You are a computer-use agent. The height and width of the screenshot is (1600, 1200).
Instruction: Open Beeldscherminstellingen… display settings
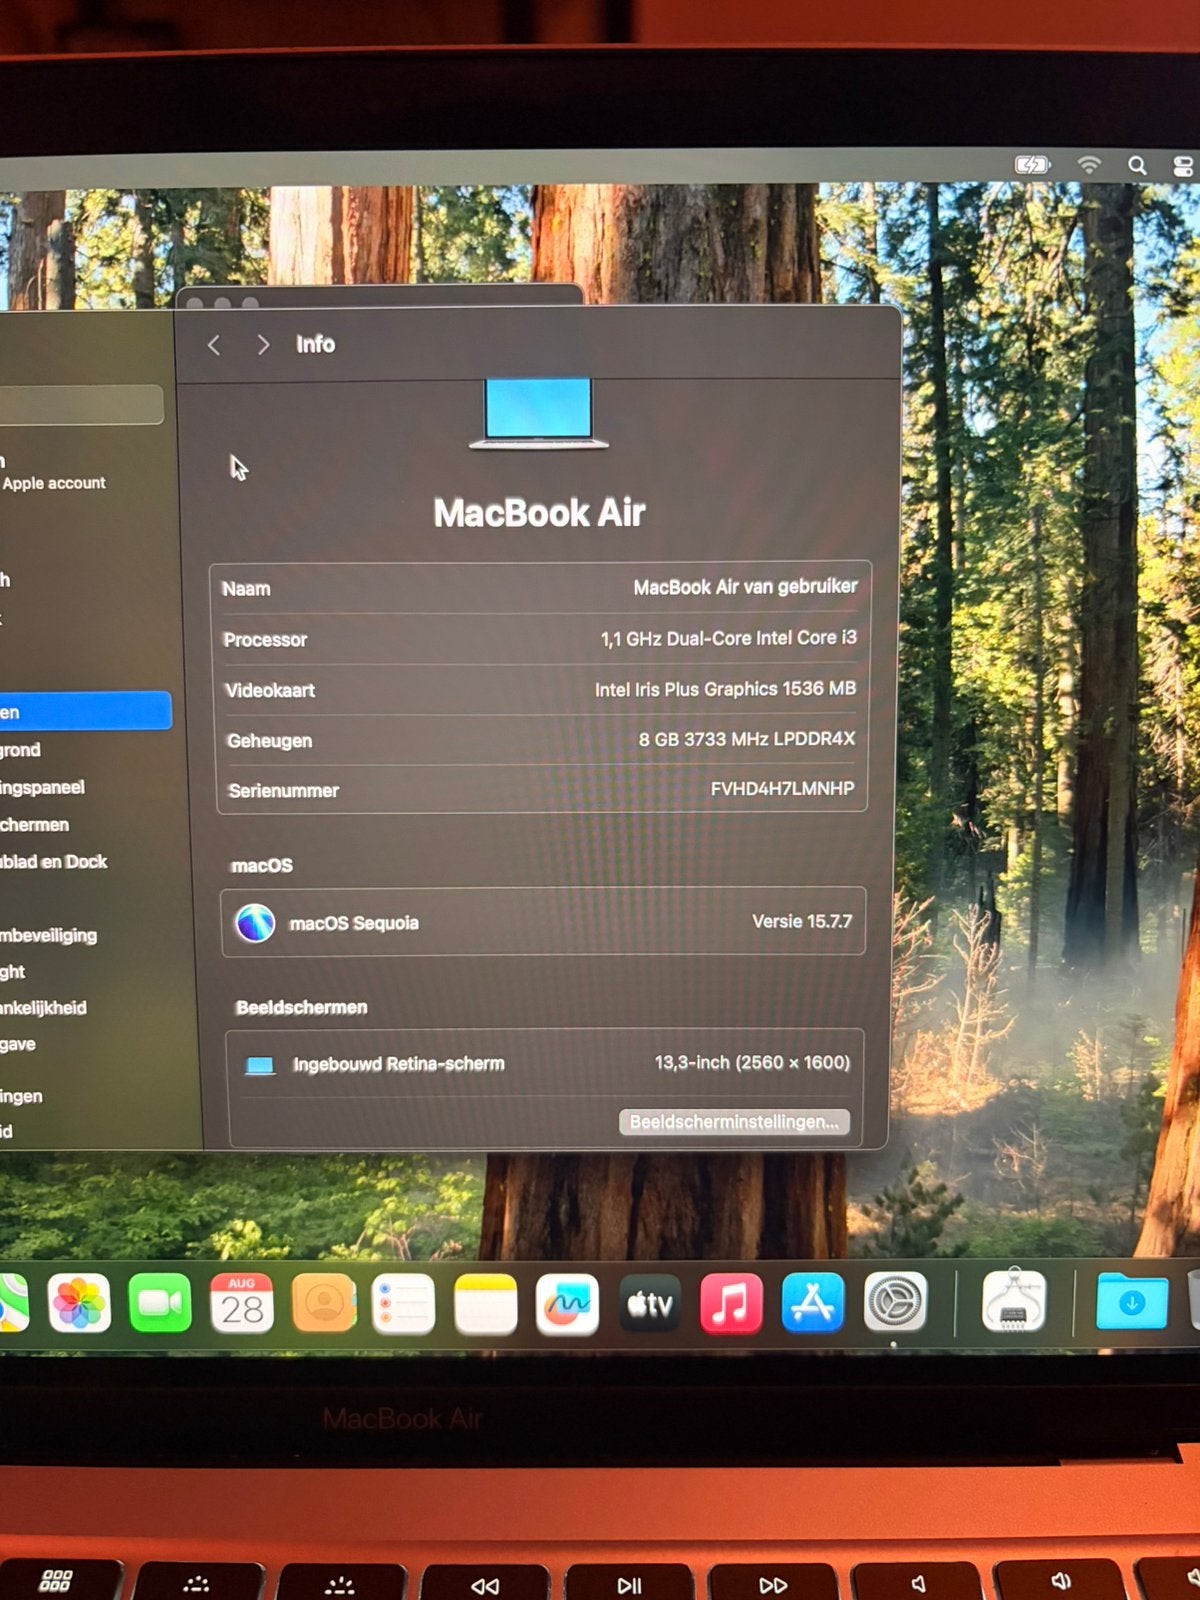point(734,1122)
